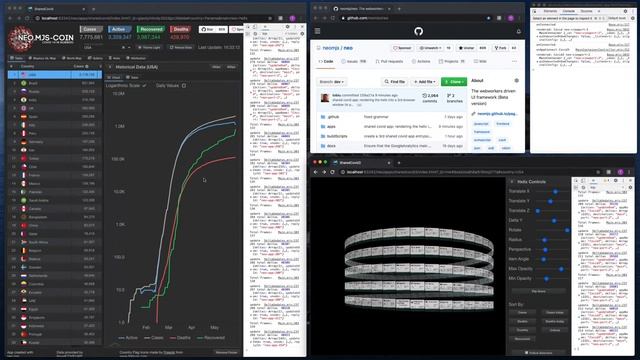Click the committer avatar thumbnail
The image size is (640, 360).
coord(325,98)
